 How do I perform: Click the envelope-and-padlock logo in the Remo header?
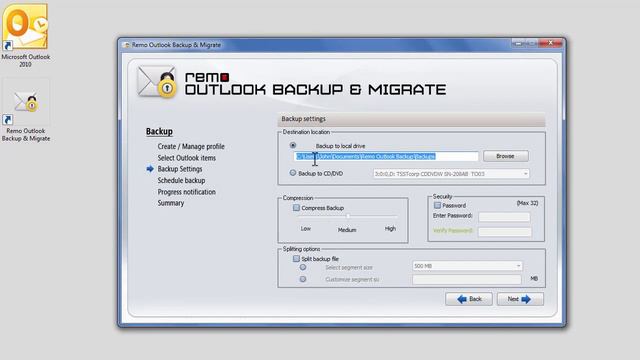(157, 81)
